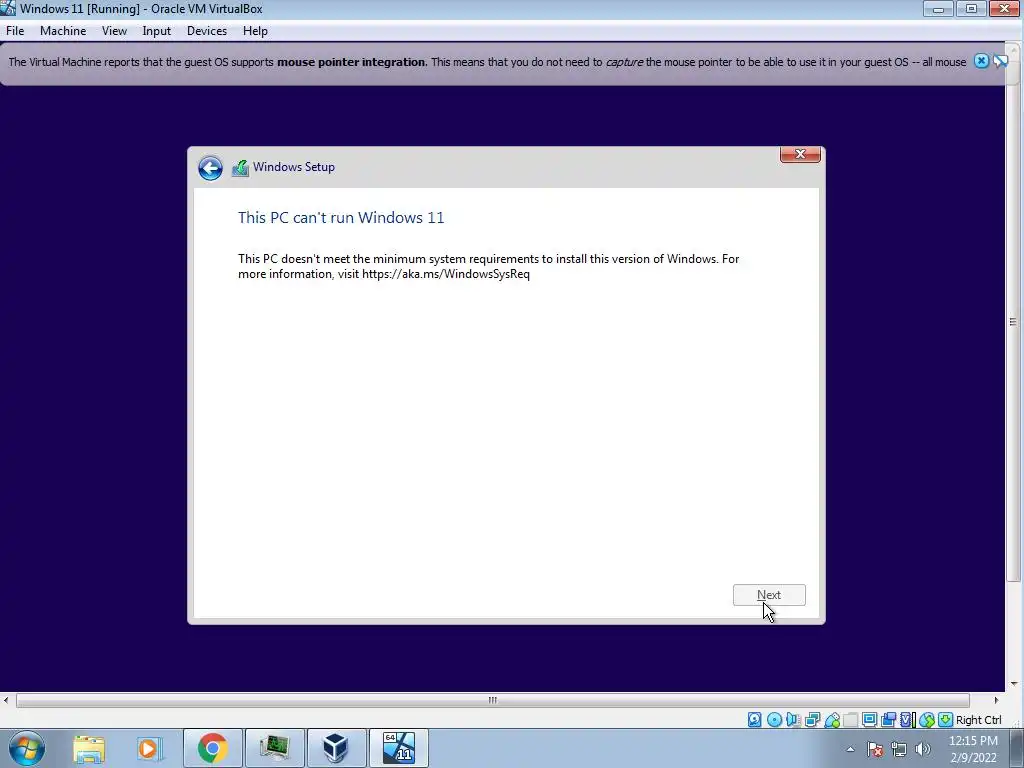Click the mouse integration status icon

(x=927, y=720)
